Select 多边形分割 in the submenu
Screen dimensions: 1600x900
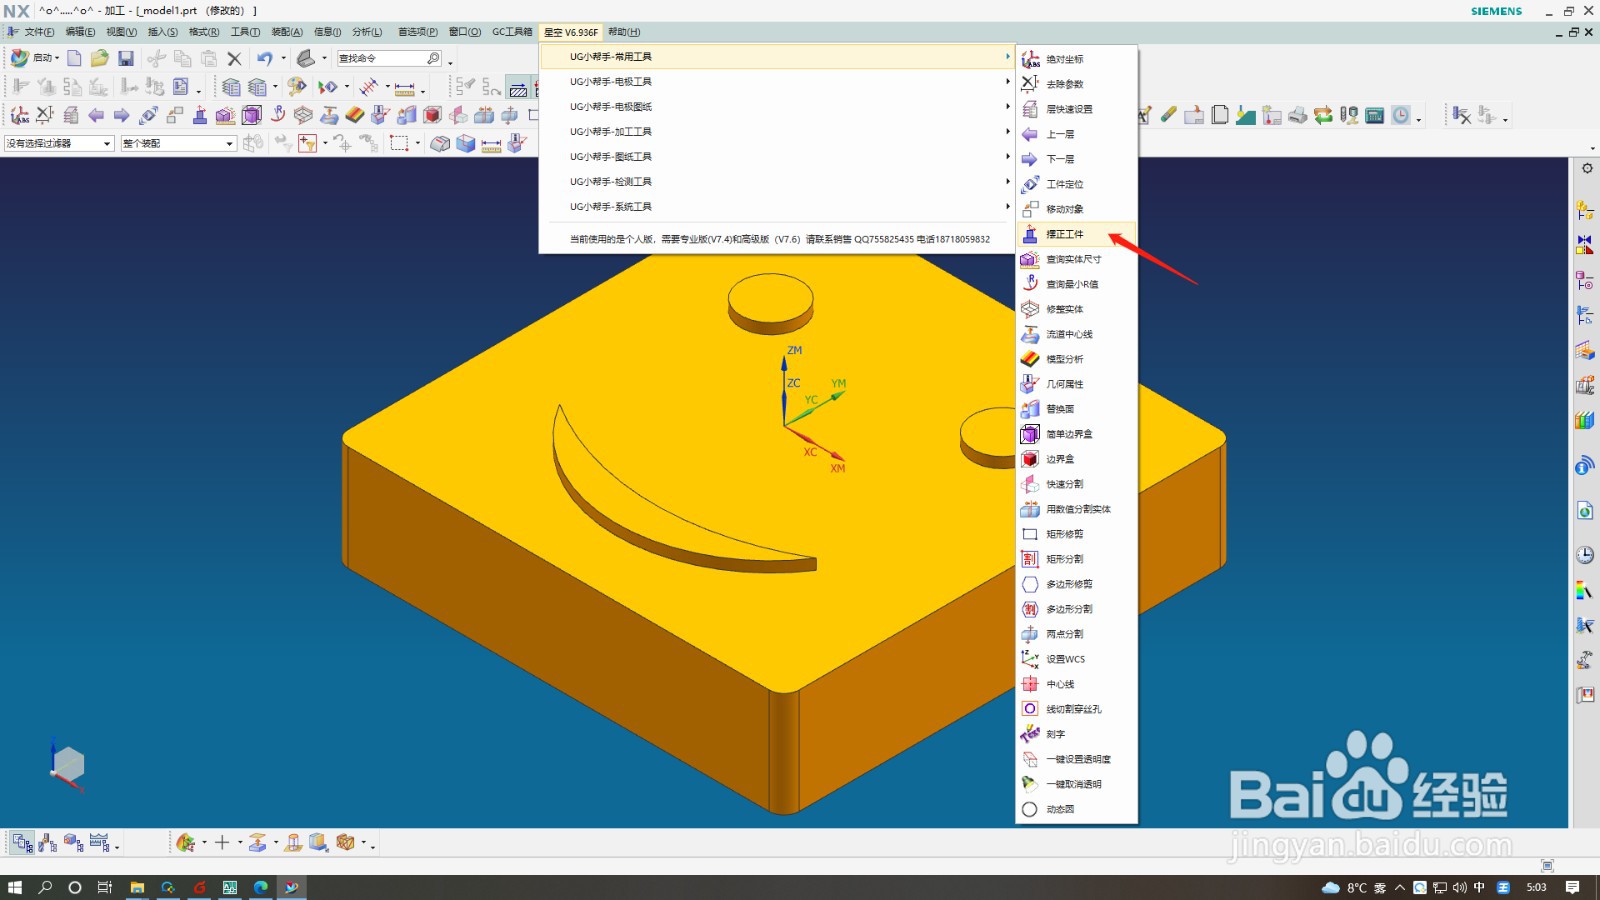click(1076, 609)
